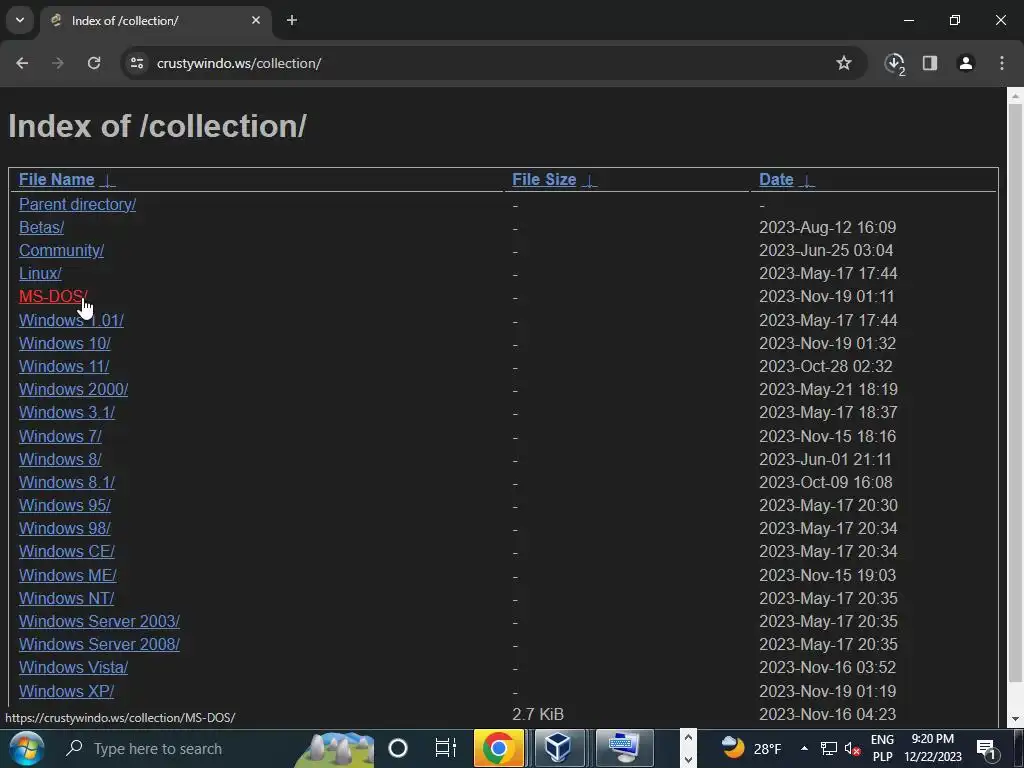Viewport: 1024px width, 768px height.
Task: Open the muted volume tray icon
Action: [852, 748]
